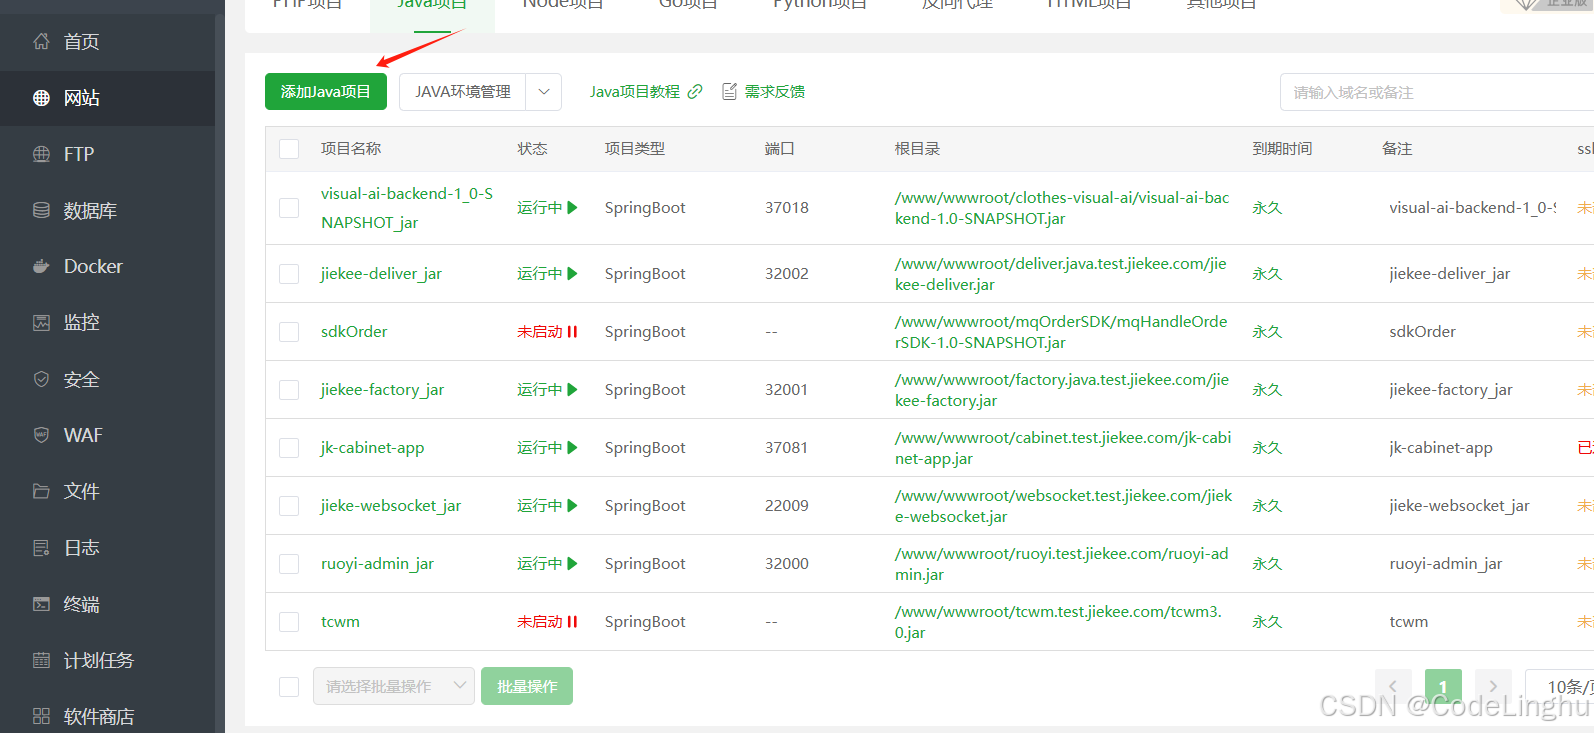
Task: Click the 批量操作 button
Action: point(527,686)
